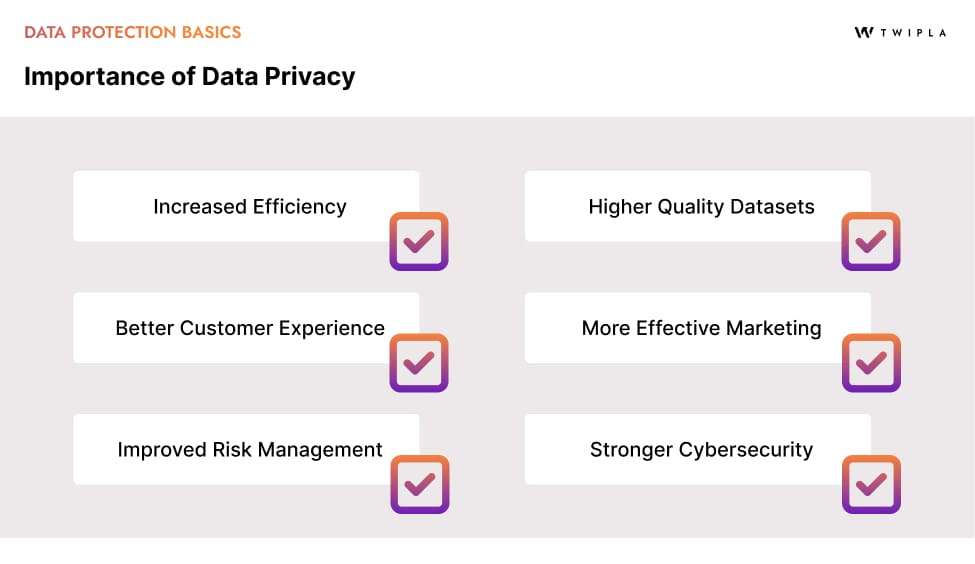This screenshot has height=564, width=975.
Task: Open the Better Customer Experience card label
Action: pyautogui.click(x=250, y=328)
